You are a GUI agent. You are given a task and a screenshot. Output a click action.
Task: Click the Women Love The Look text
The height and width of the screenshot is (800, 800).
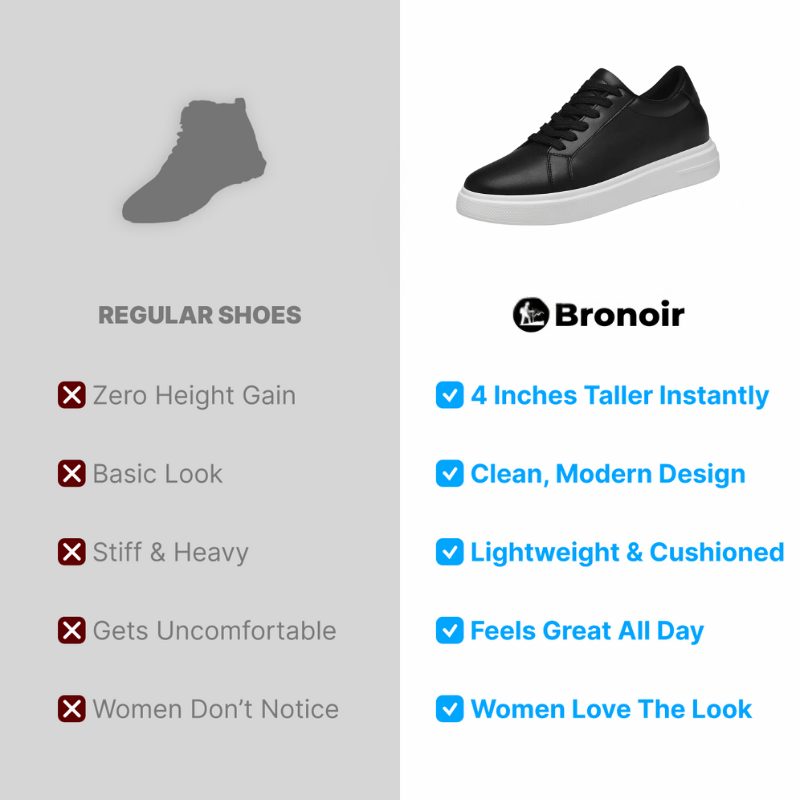(x=611, y=709)
